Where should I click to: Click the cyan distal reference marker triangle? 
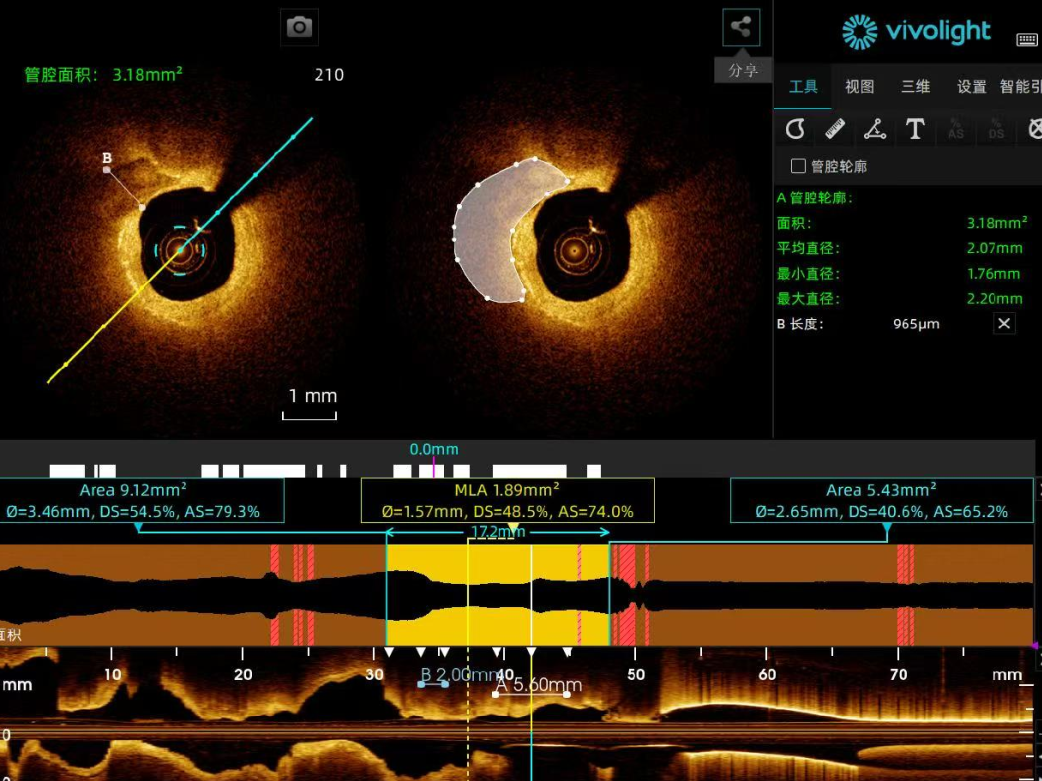(138, 528)
